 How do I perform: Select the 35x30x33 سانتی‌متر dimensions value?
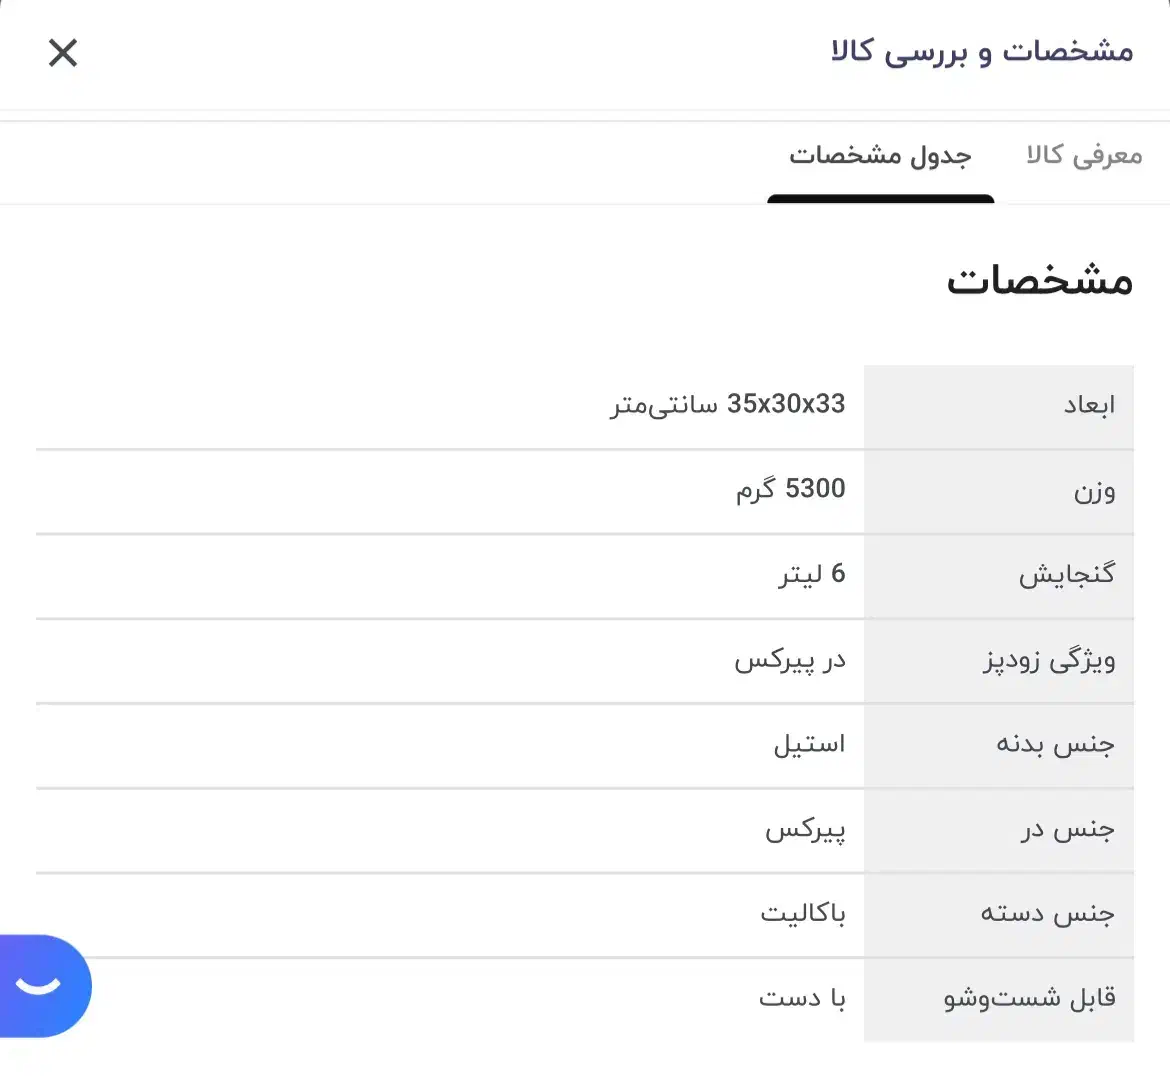728,405
